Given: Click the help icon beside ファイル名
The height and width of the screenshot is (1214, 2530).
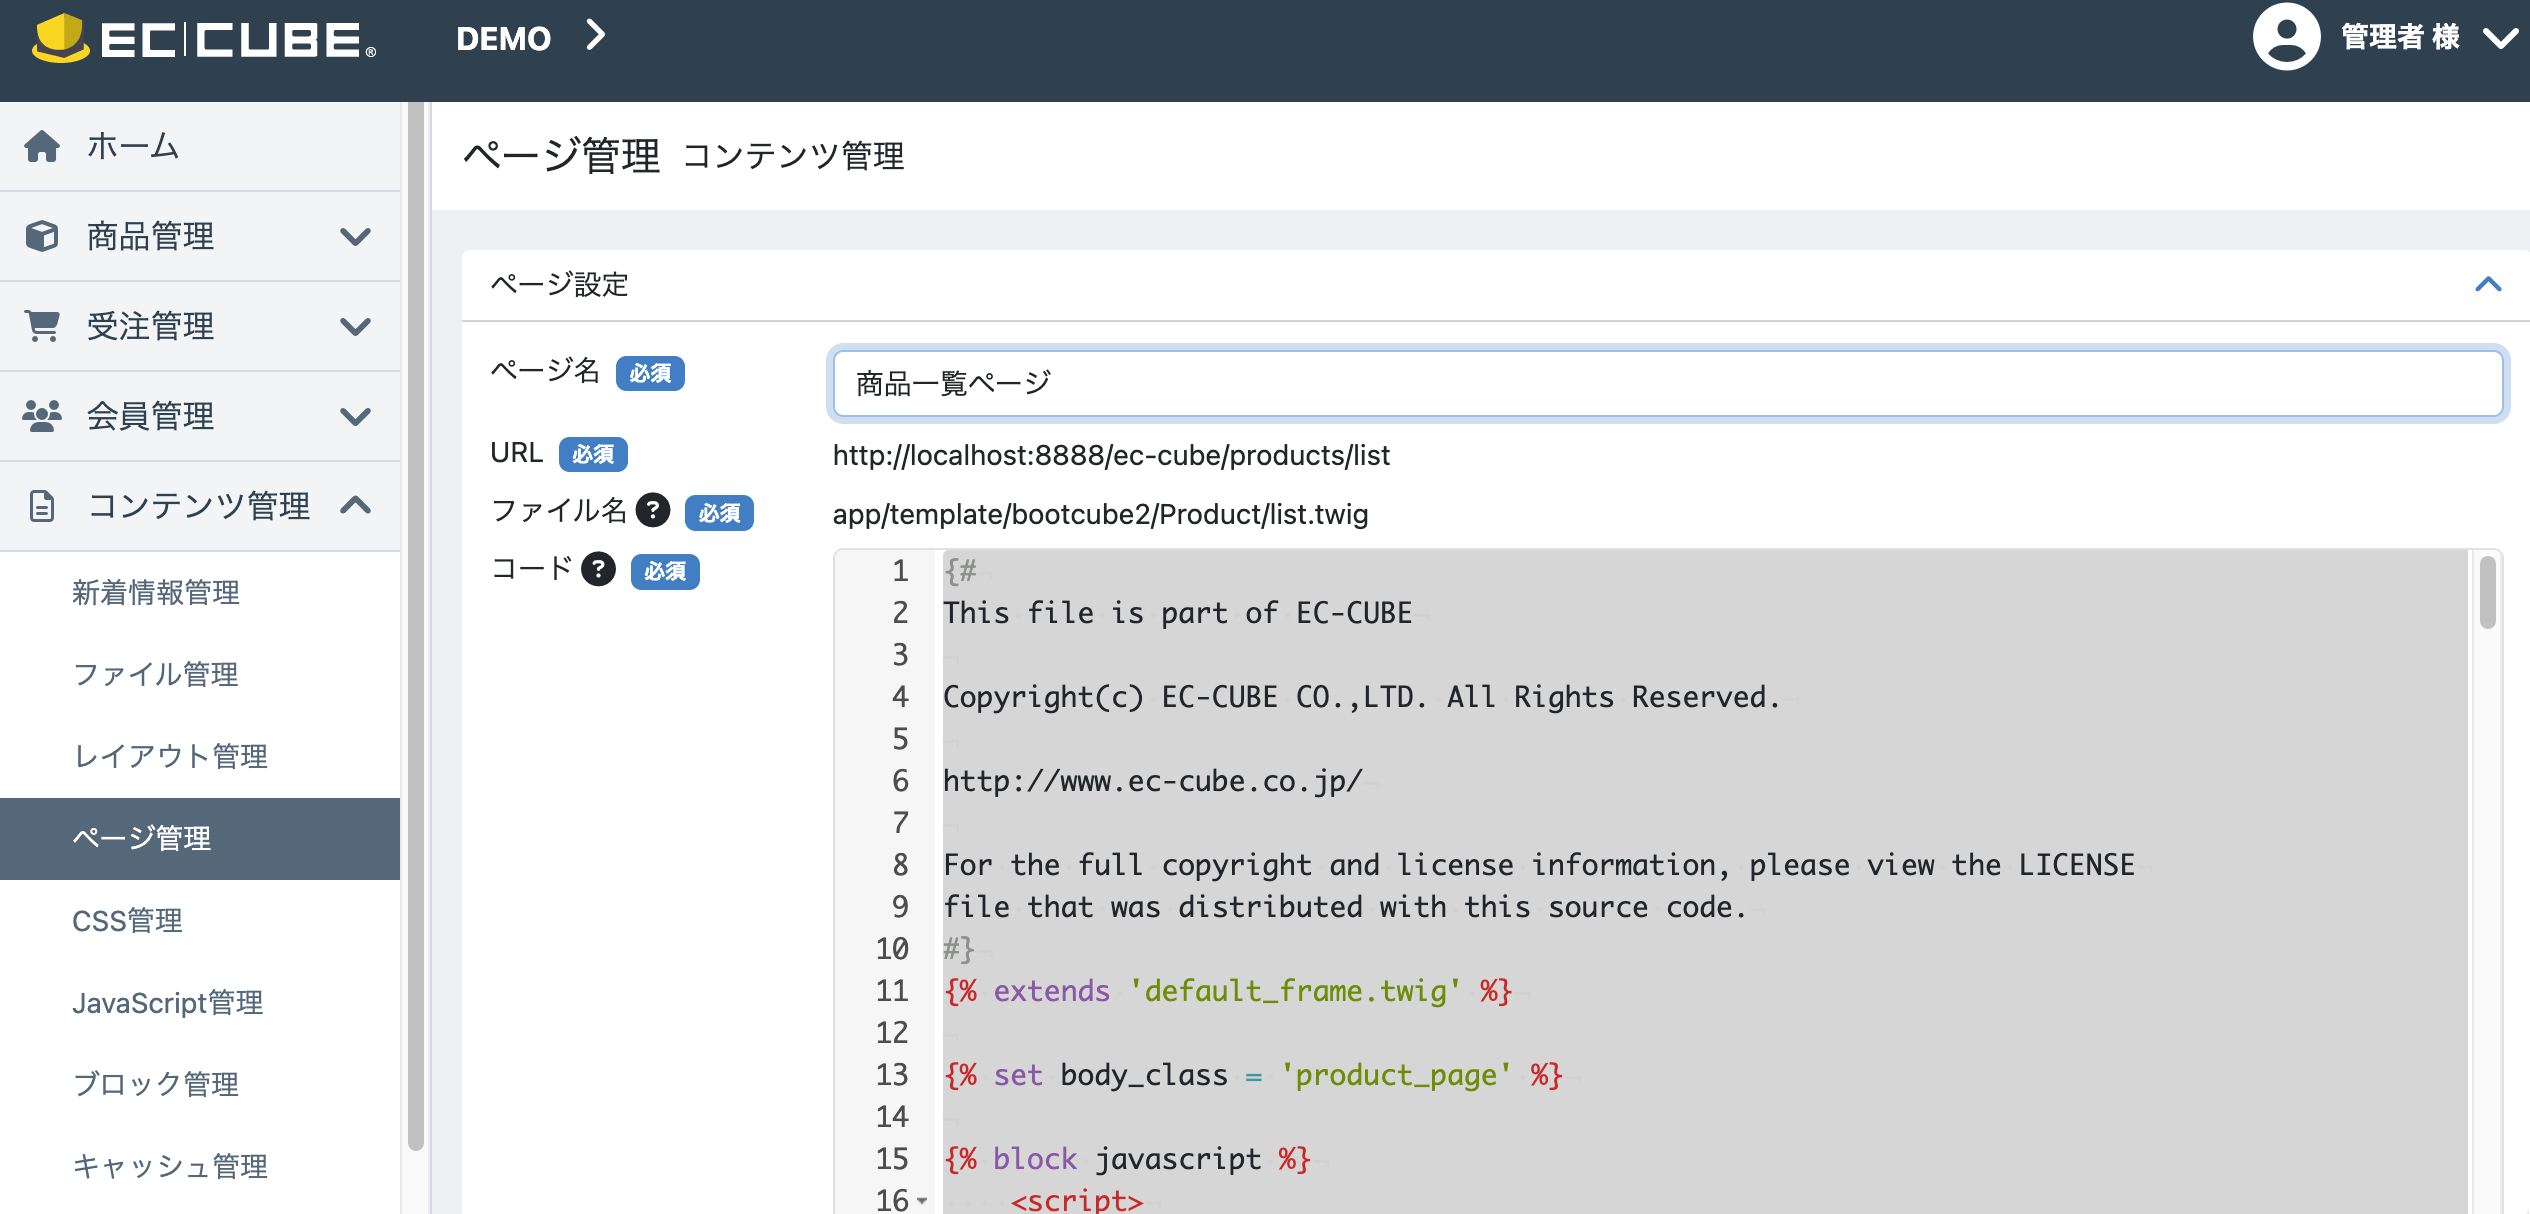Looking at the screenshot, I should (653, 511).
